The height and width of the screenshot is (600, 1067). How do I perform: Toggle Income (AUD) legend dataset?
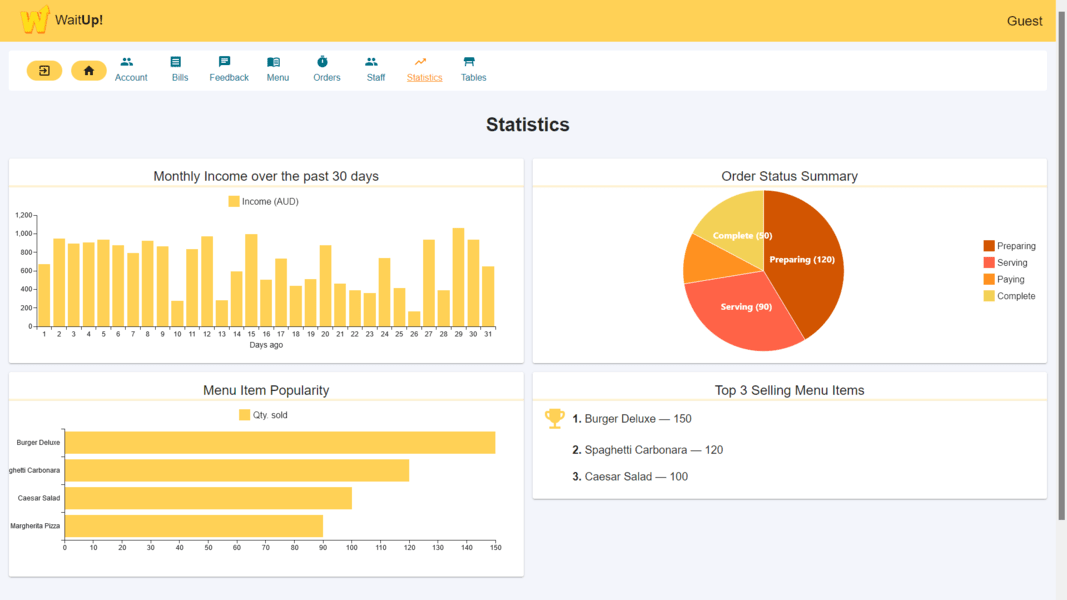pos(264,202)
